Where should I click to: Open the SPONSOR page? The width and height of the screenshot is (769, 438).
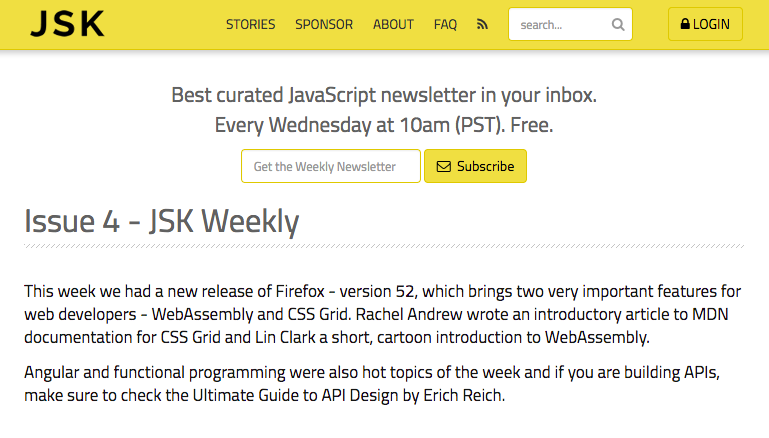point(324,25)
